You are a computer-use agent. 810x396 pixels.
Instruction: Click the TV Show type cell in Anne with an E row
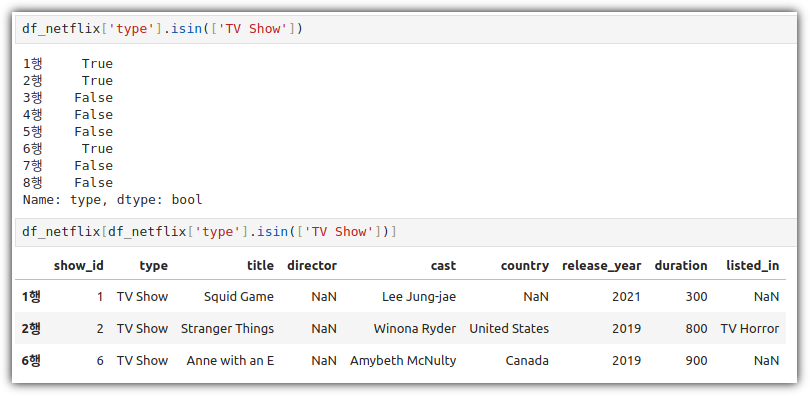tap(142, 361)
